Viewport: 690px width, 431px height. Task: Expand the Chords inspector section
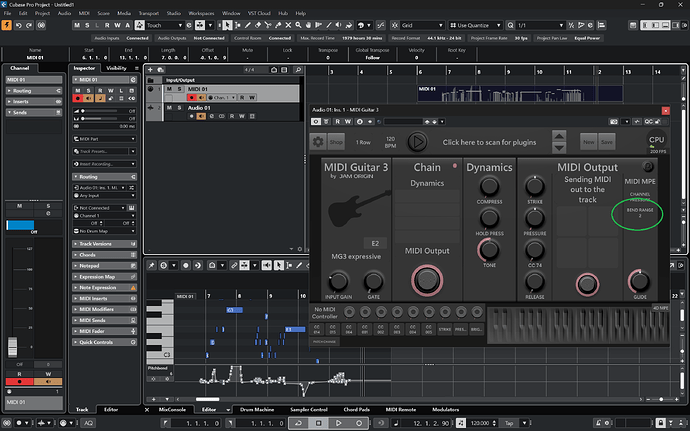105,255
